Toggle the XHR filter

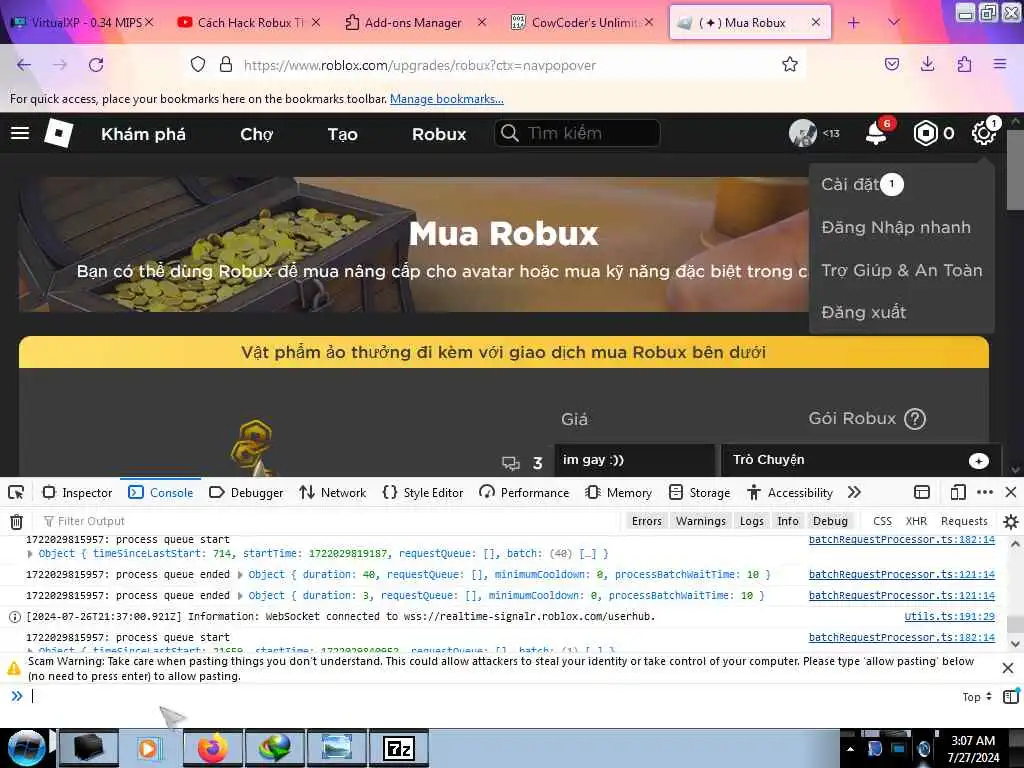point(916,520)
